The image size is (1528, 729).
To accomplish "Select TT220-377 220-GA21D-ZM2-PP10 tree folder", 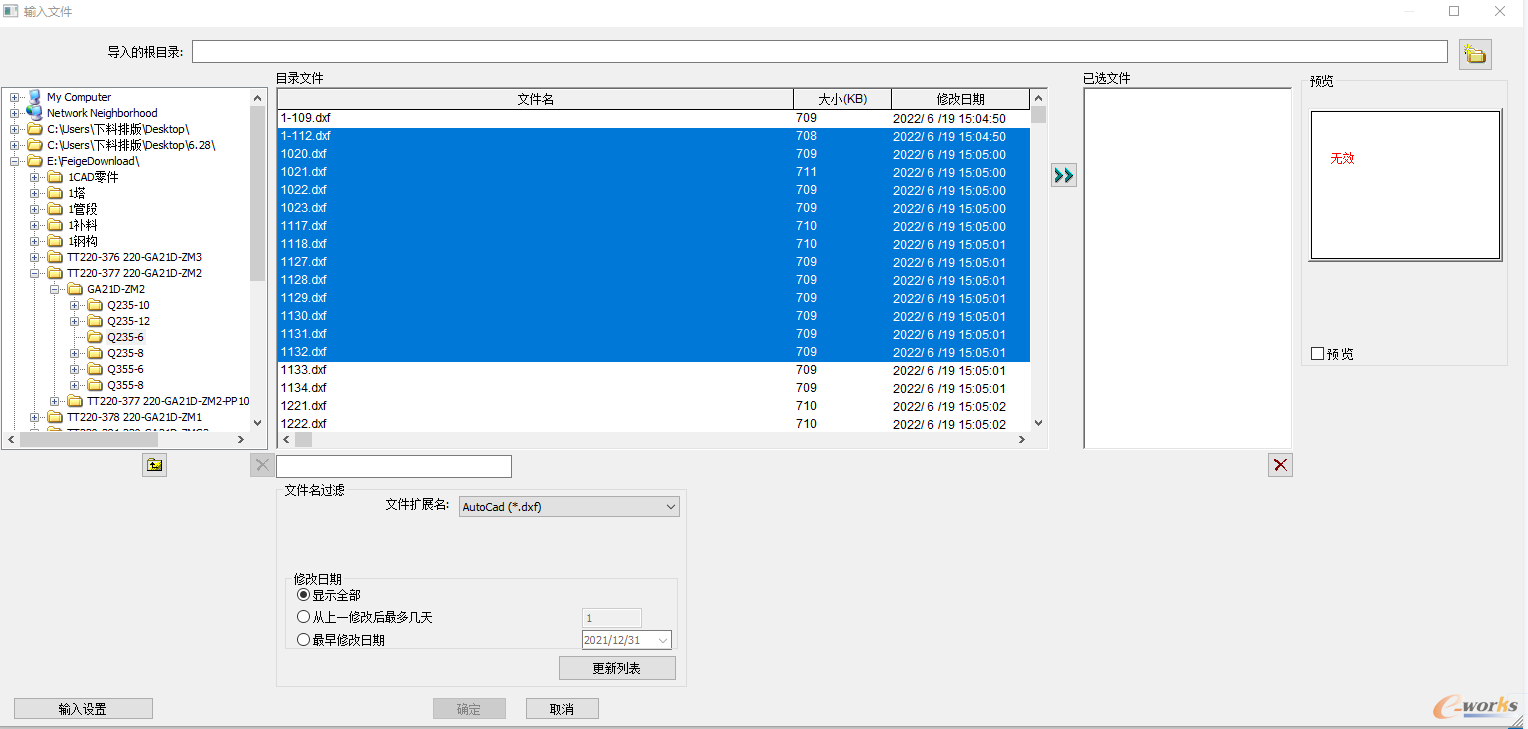I will pyautogui.click(x=168, y=401).
